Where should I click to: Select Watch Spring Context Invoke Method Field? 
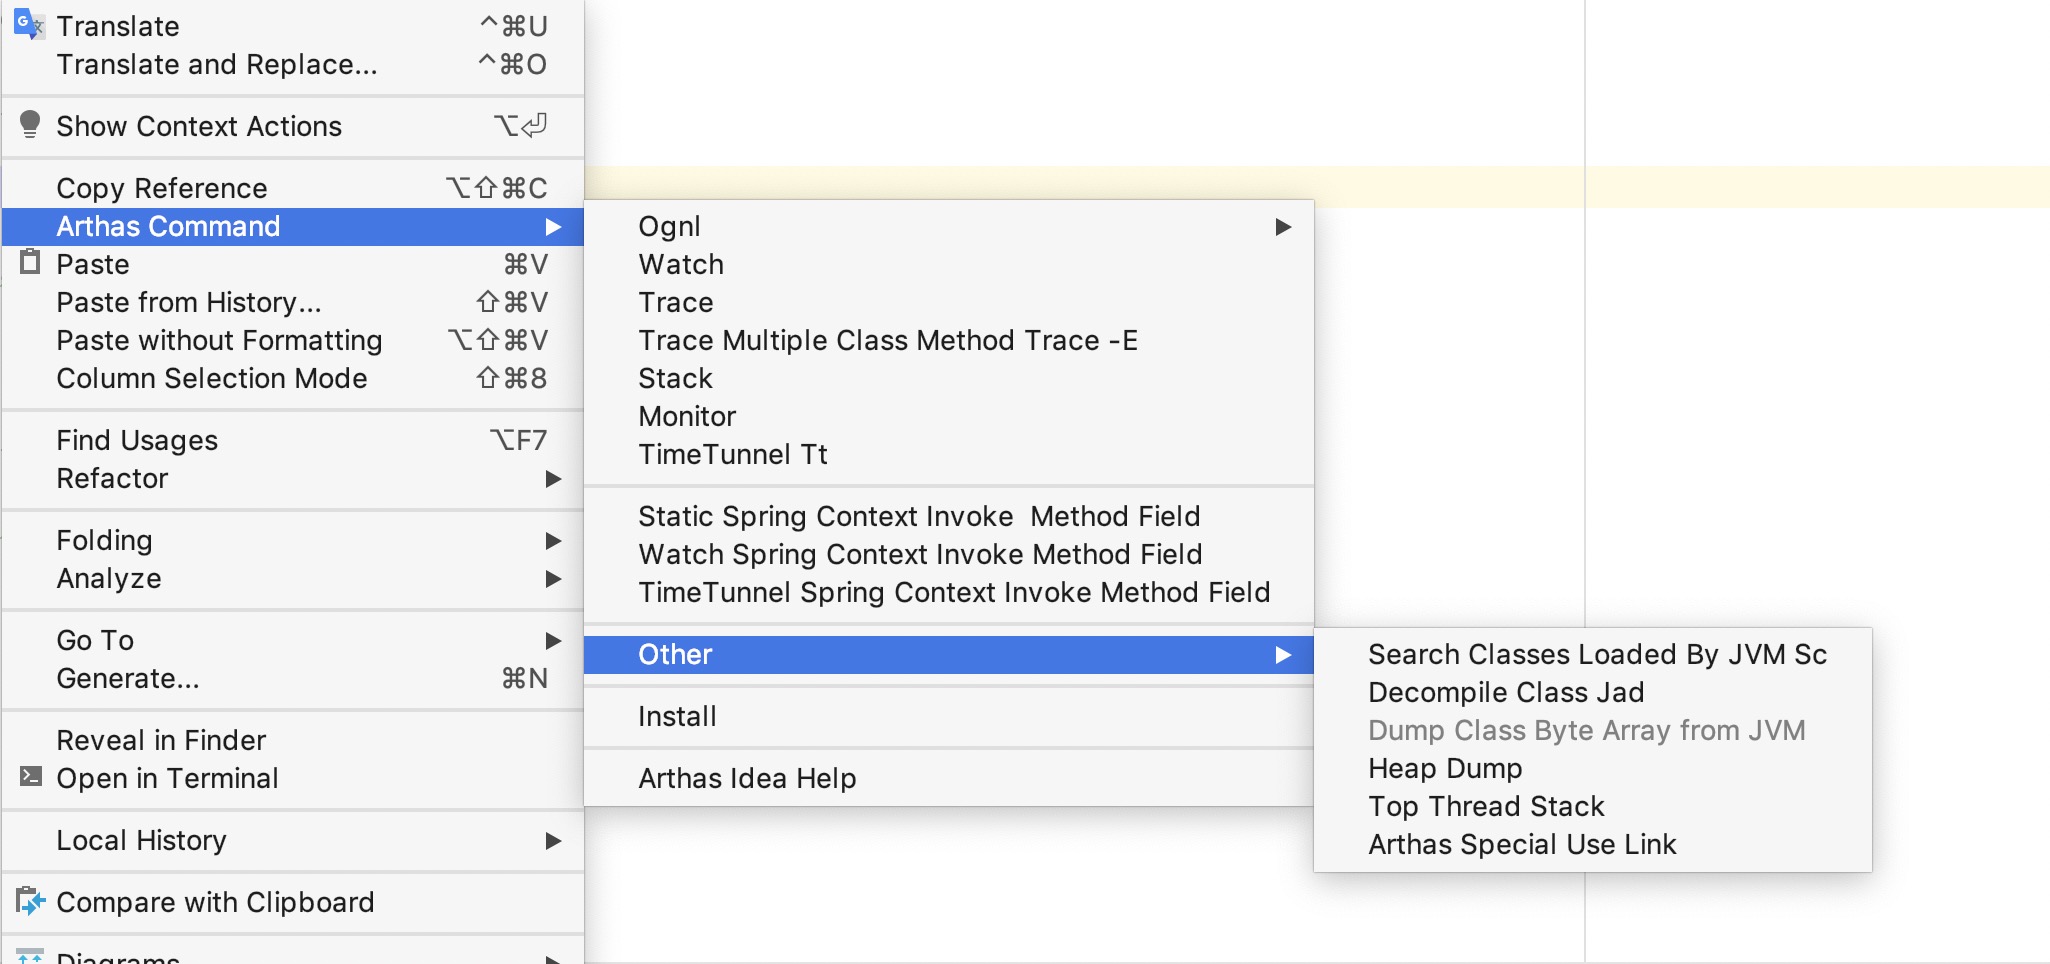948,554
